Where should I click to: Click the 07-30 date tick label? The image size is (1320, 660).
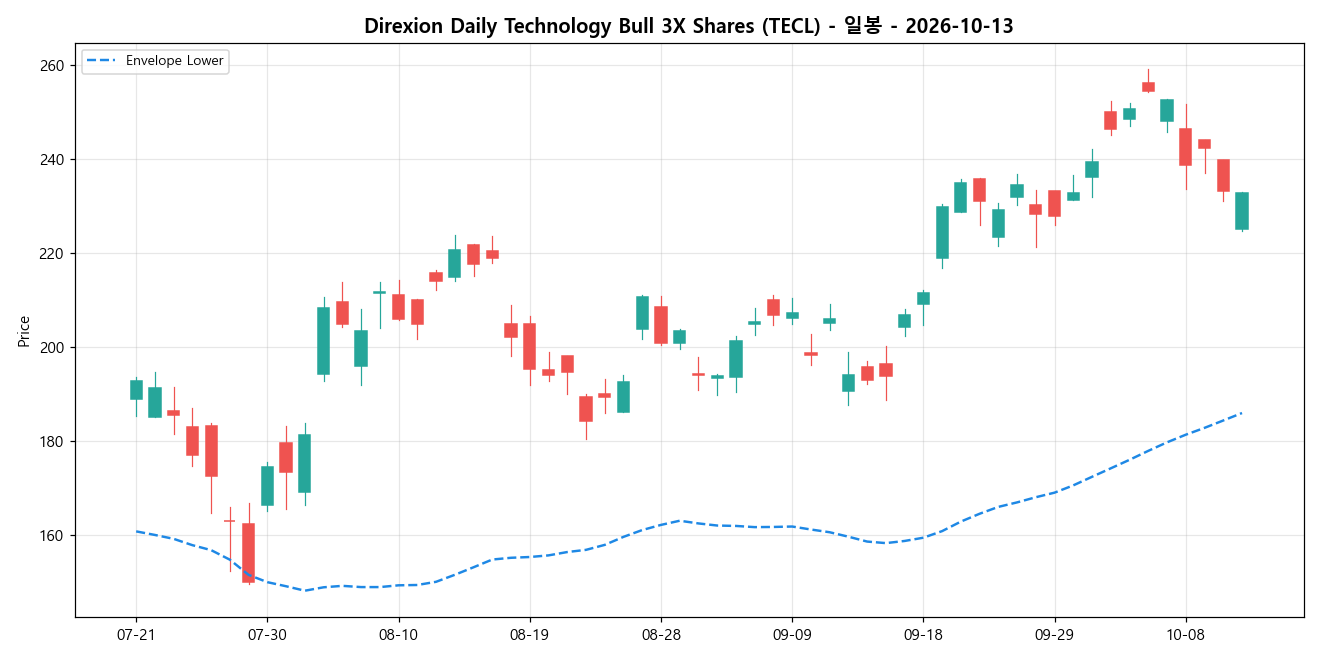click(x=267, y=635)
